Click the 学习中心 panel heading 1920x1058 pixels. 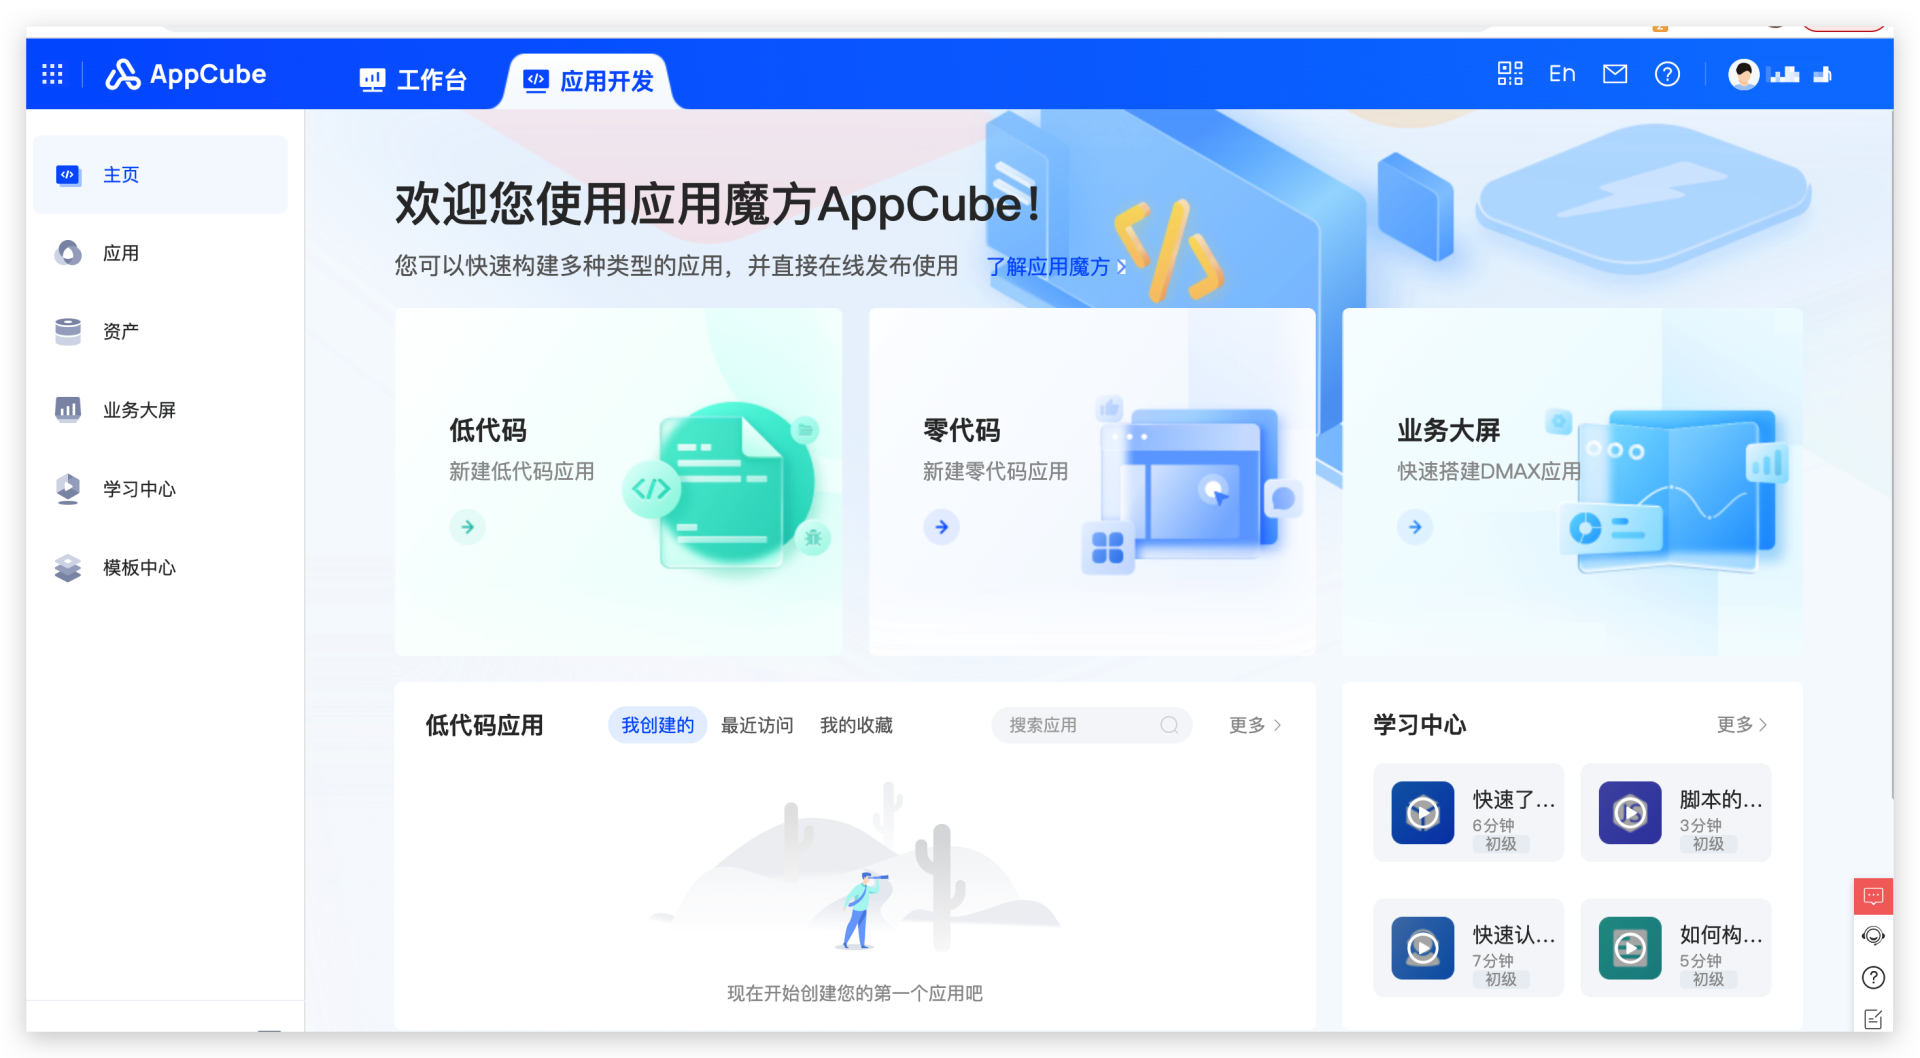coord(1419,724)
